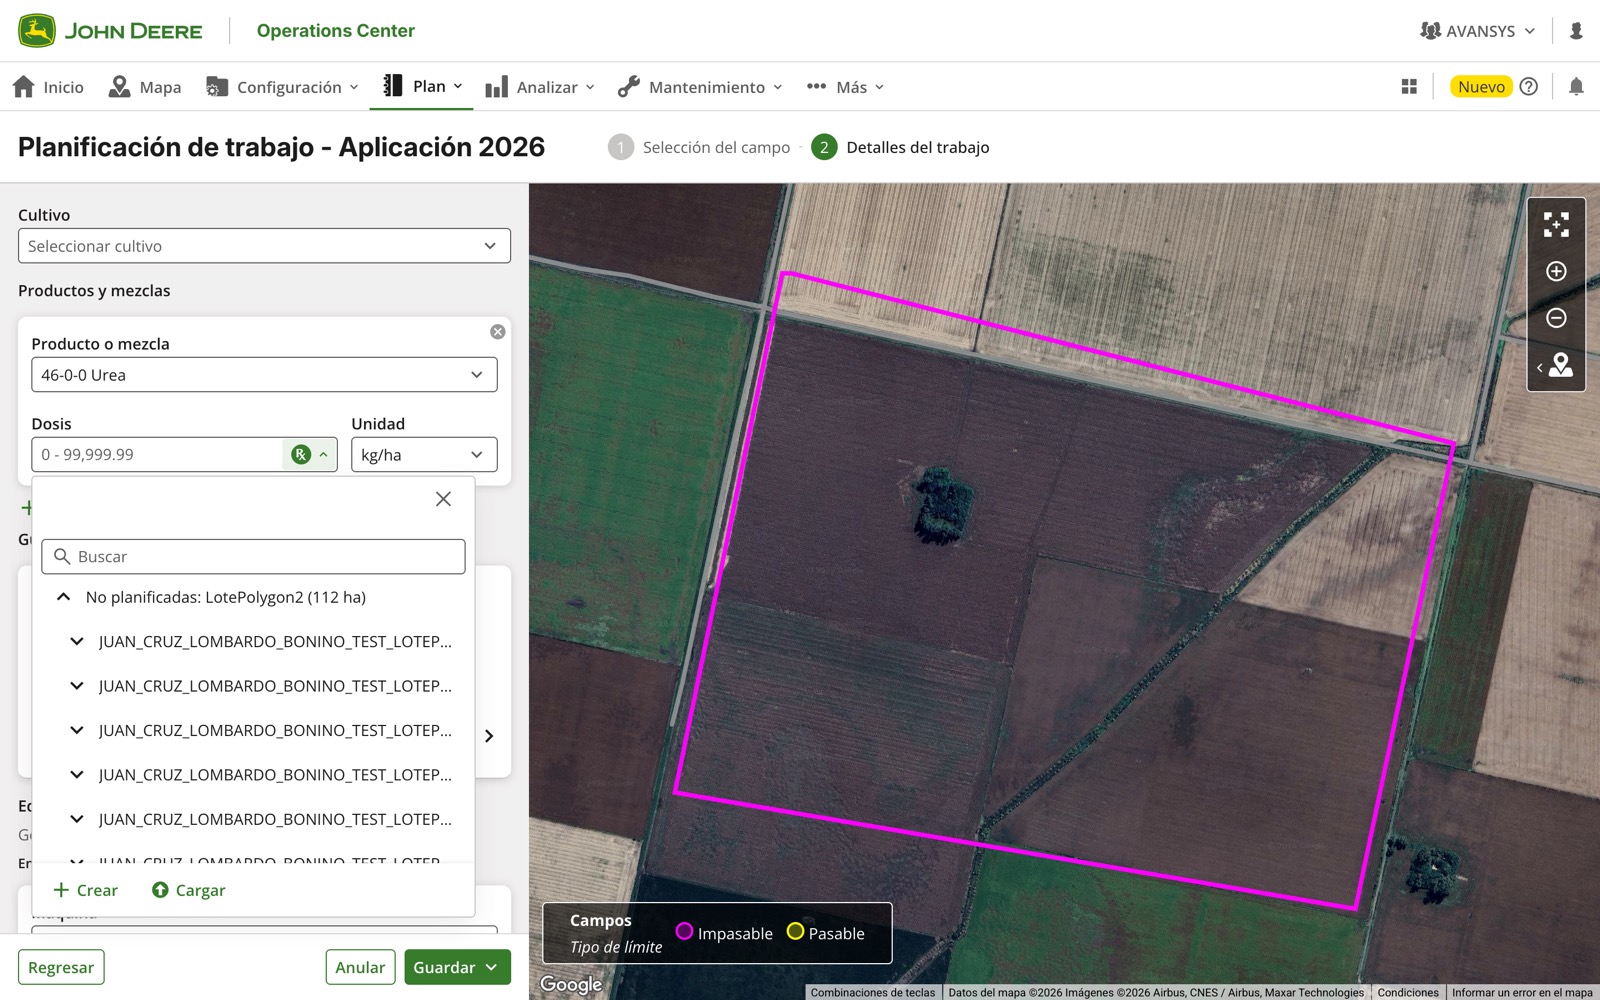The height and width of the screenshot is (1000, 1600).
Task: Open the user profile icon
Action: point(1576,31)
